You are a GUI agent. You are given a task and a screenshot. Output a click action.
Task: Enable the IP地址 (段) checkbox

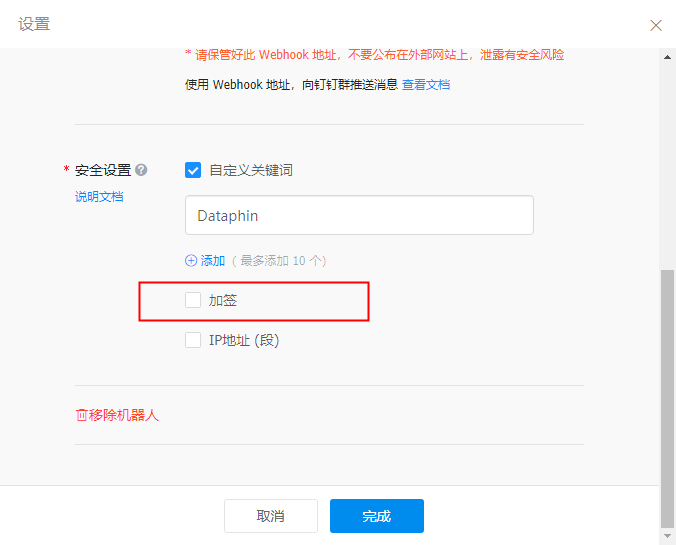[193, 340]
